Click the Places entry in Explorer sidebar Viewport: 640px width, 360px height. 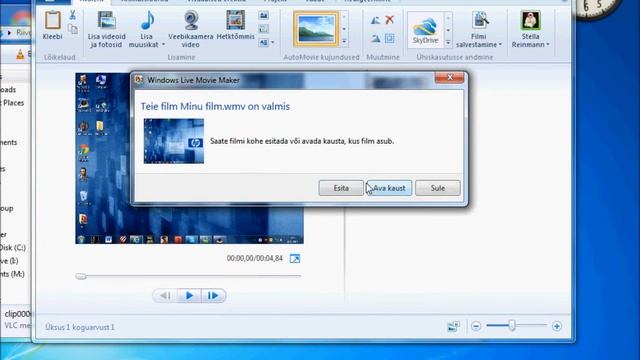(x=13, y=103)
